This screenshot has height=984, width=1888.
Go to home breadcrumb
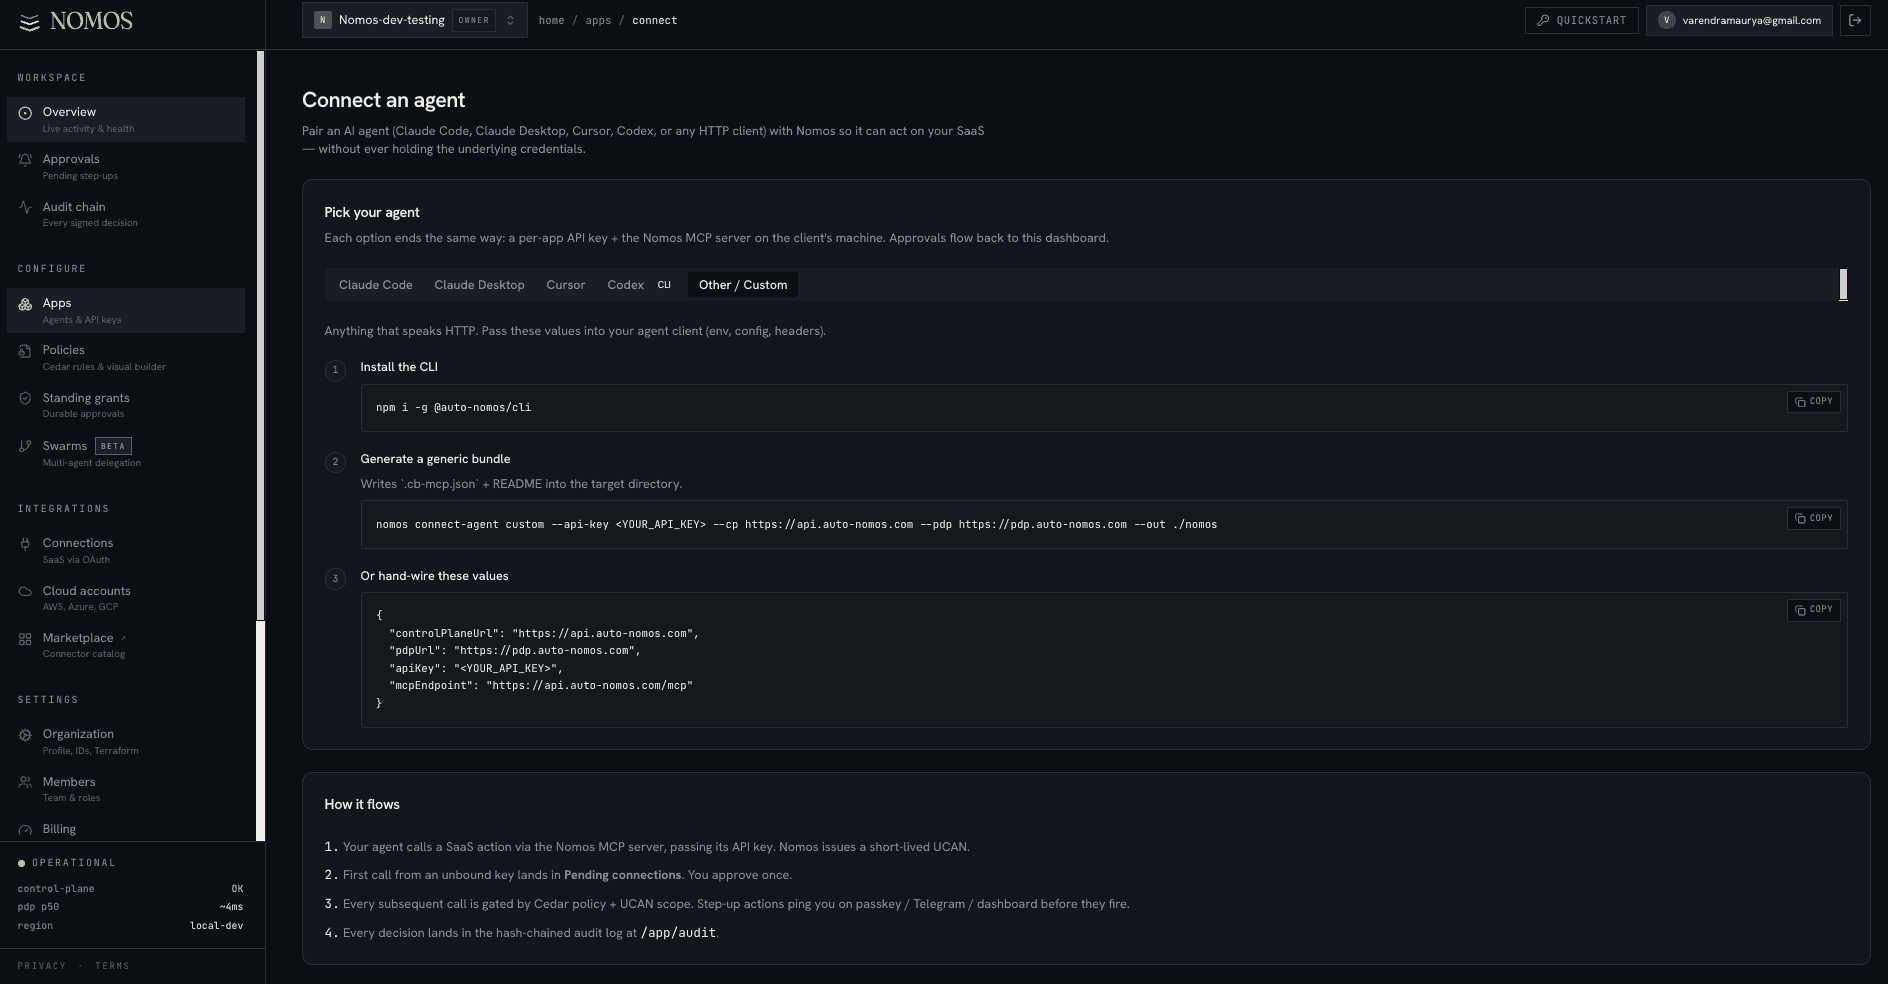551,20
